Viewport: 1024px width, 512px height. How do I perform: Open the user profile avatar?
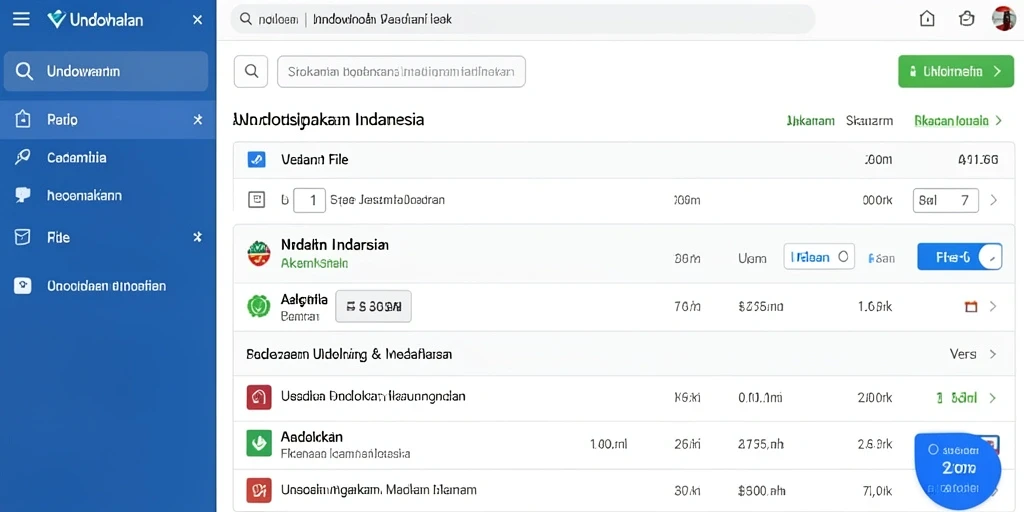[x=1003, y=18]
